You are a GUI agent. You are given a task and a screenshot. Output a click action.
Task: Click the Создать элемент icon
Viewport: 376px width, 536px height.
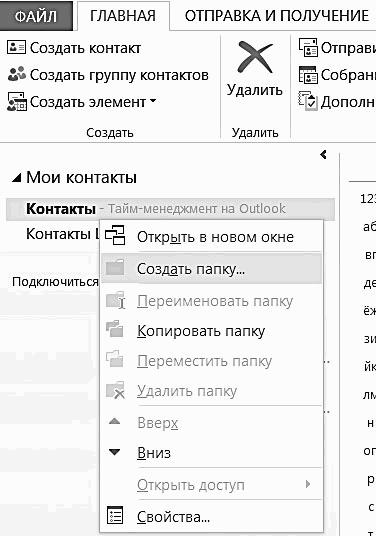click(16, 102)
